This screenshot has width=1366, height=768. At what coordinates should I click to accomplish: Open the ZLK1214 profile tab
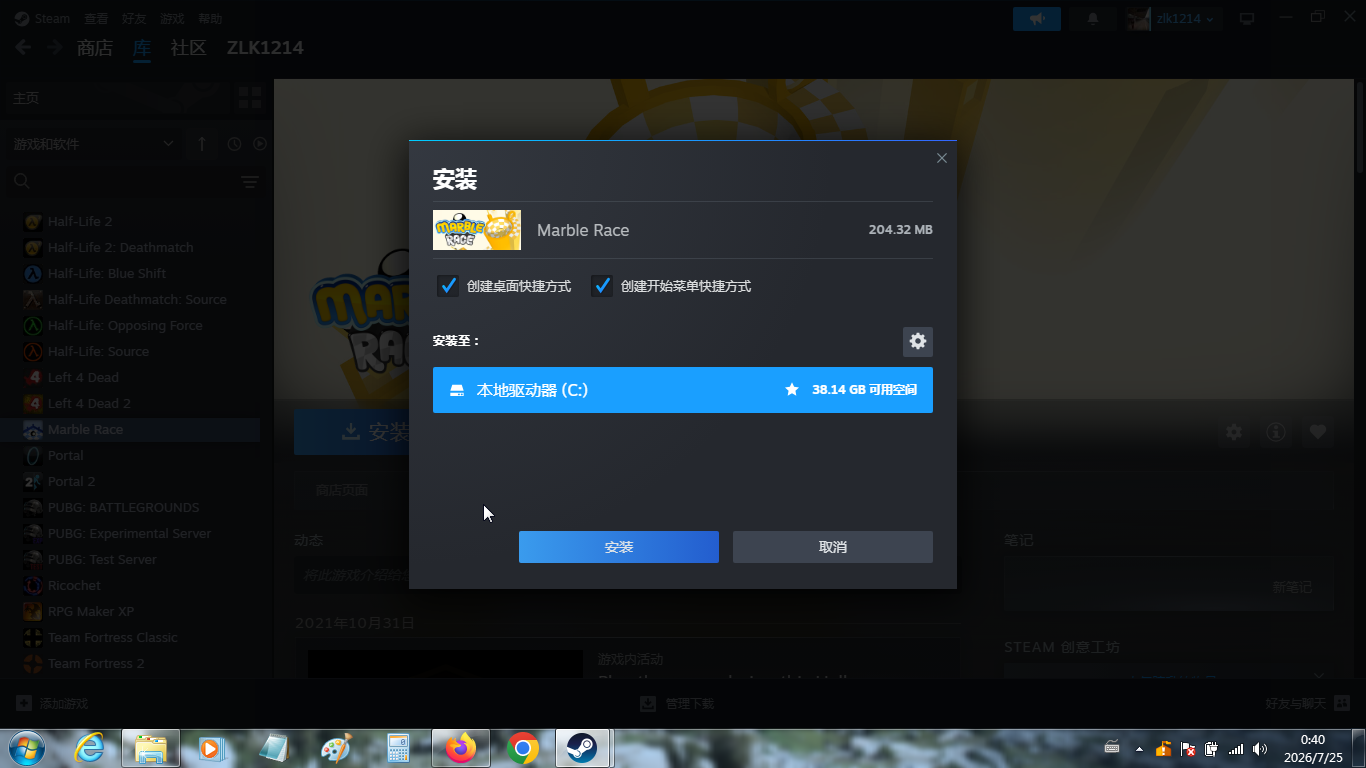[x=265, y=48]
